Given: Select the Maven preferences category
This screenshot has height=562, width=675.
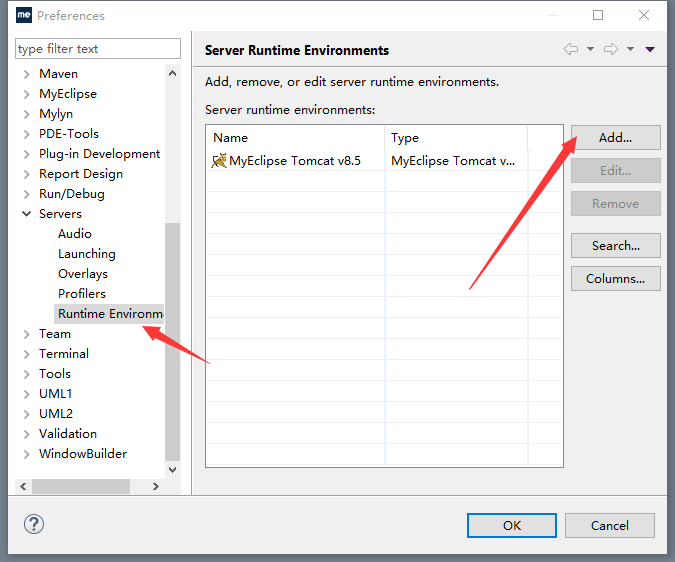Looking at the screenshot, I should 59,74.
